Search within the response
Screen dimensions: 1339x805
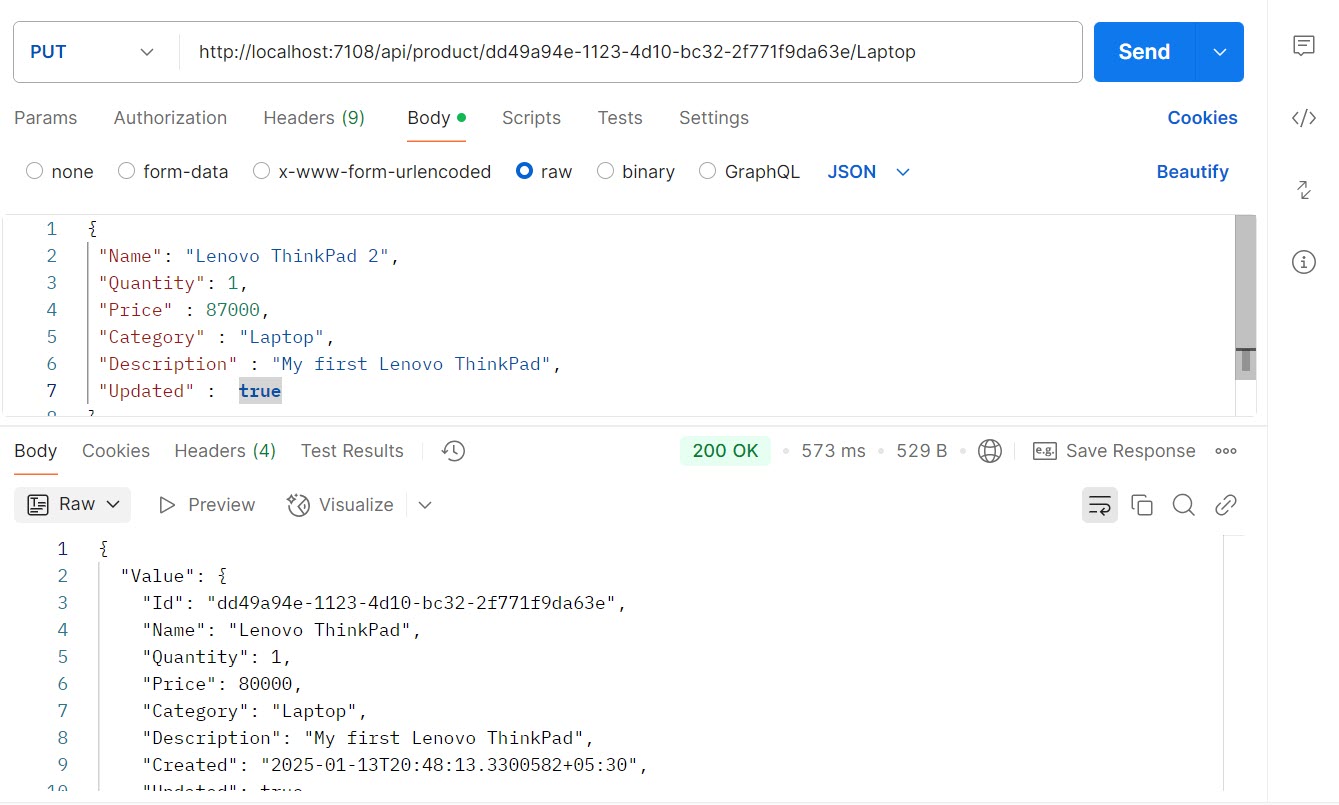point(1184,505)
